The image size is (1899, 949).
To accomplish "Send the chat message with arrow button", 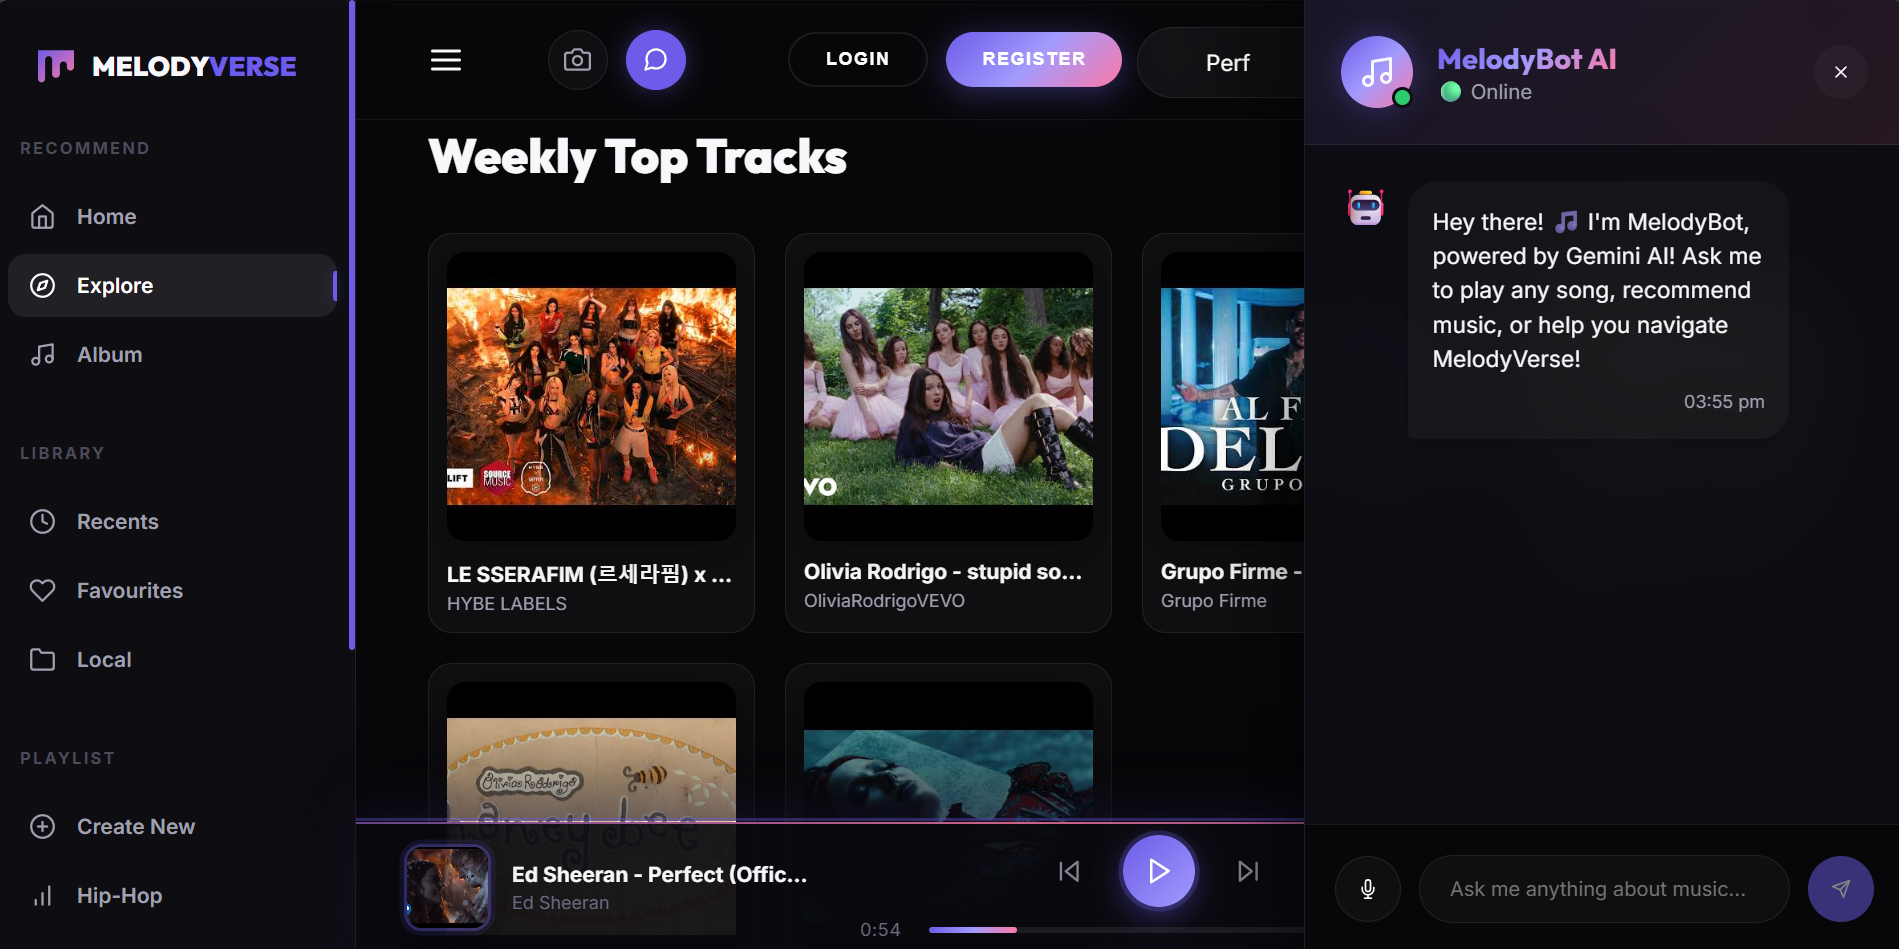I will click(x=1840, y=889).
